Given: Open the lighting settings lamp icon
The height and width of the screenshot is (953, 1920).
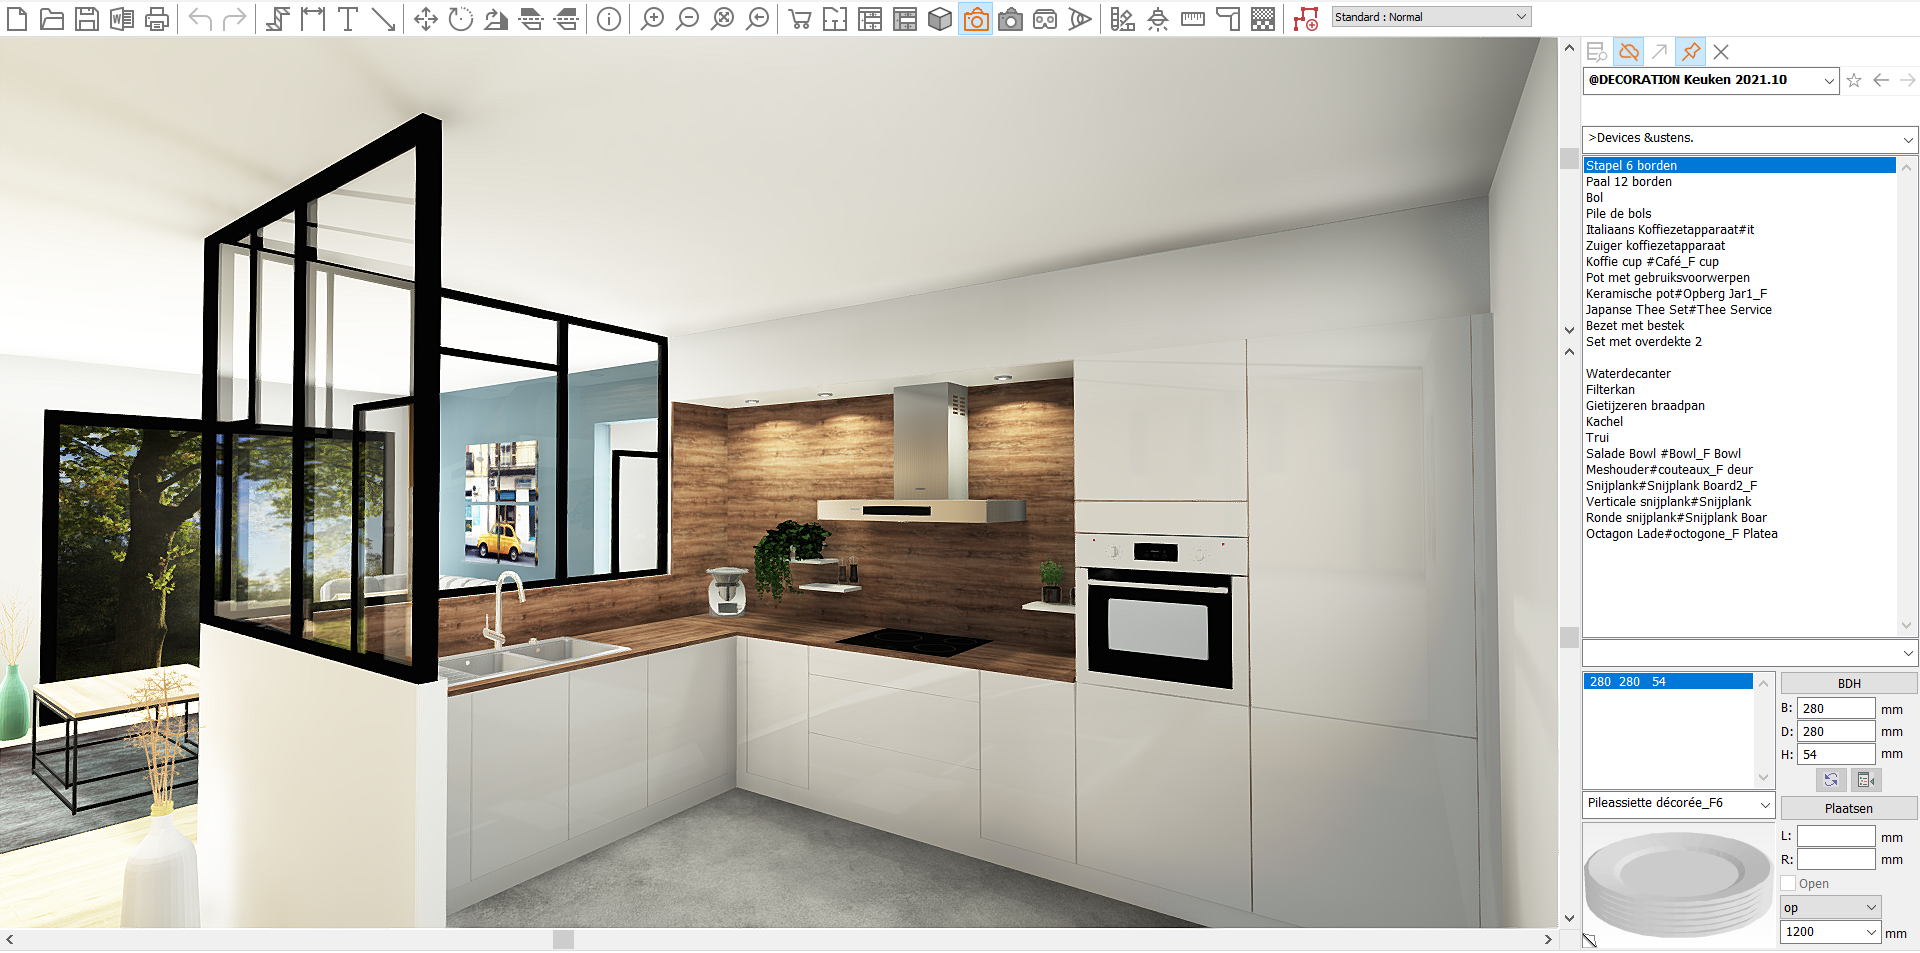Looking at the screenshot, I should (x=1158, y=19).
